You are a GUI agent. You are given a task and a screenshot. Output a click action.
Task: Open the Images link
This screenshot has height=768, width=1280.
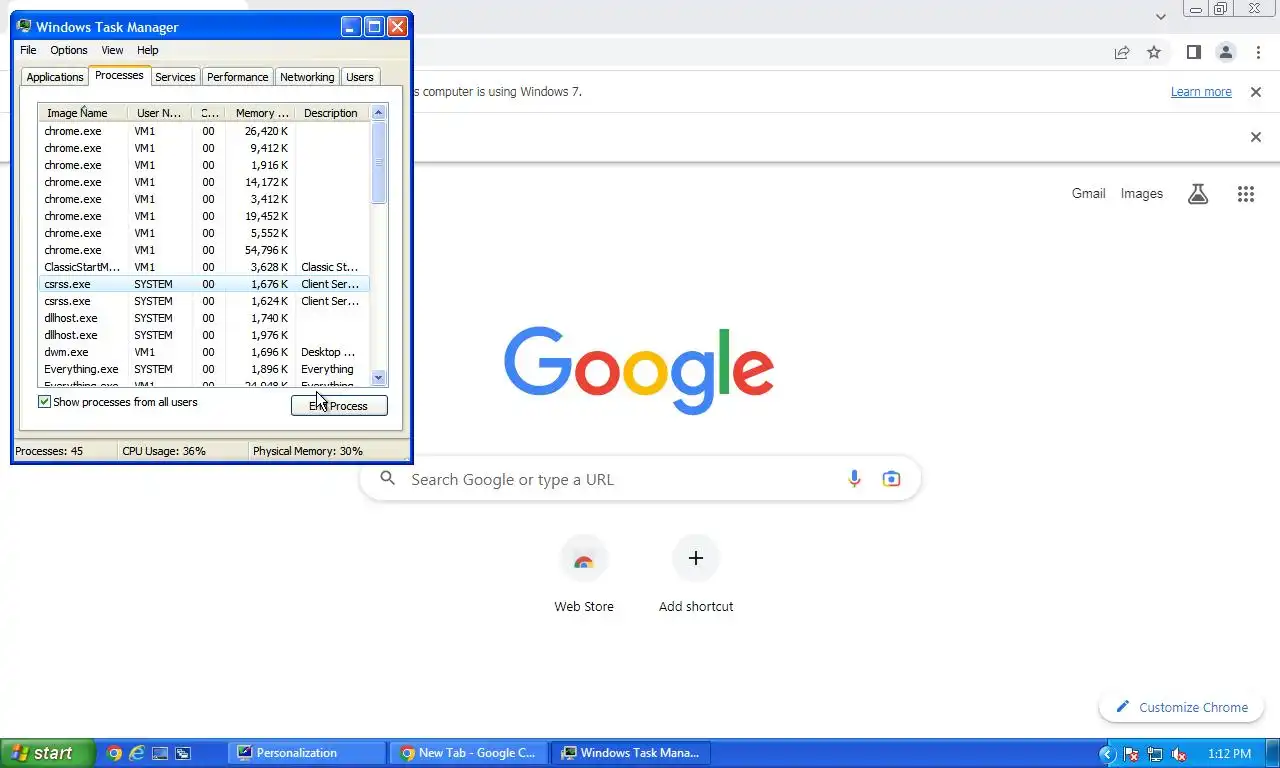(x=1142, y=194)
